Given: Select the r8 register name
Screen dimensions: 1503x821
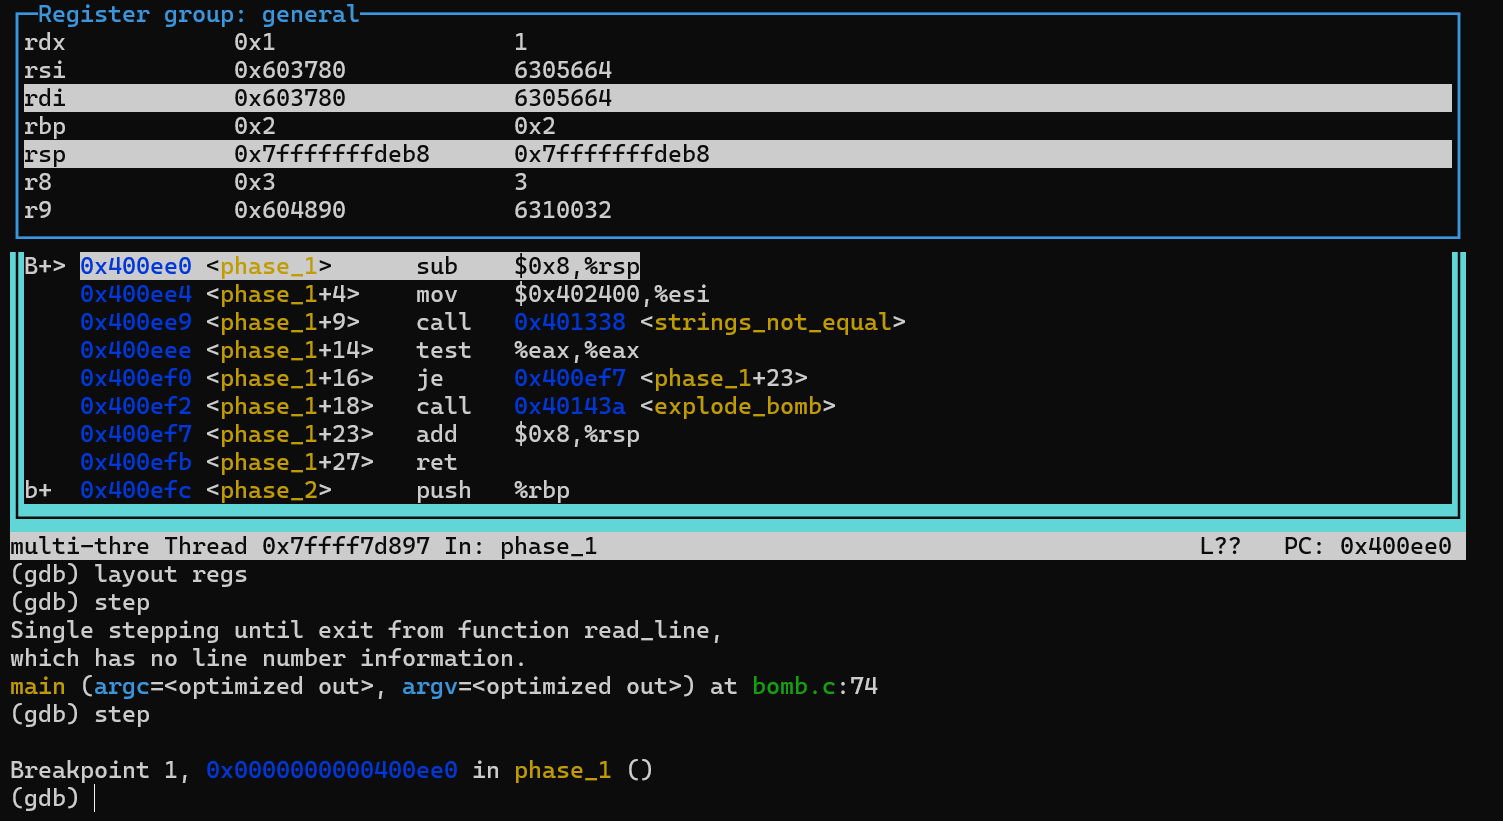Looking at the screenshot, I should tap(38, 182).
